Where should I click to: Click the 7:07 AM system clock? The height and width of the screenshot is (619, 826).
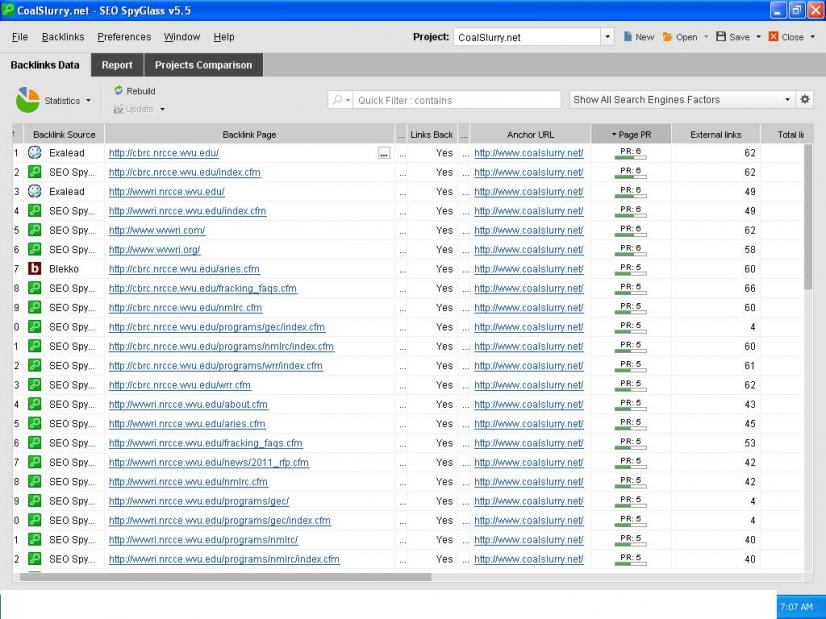796,607
